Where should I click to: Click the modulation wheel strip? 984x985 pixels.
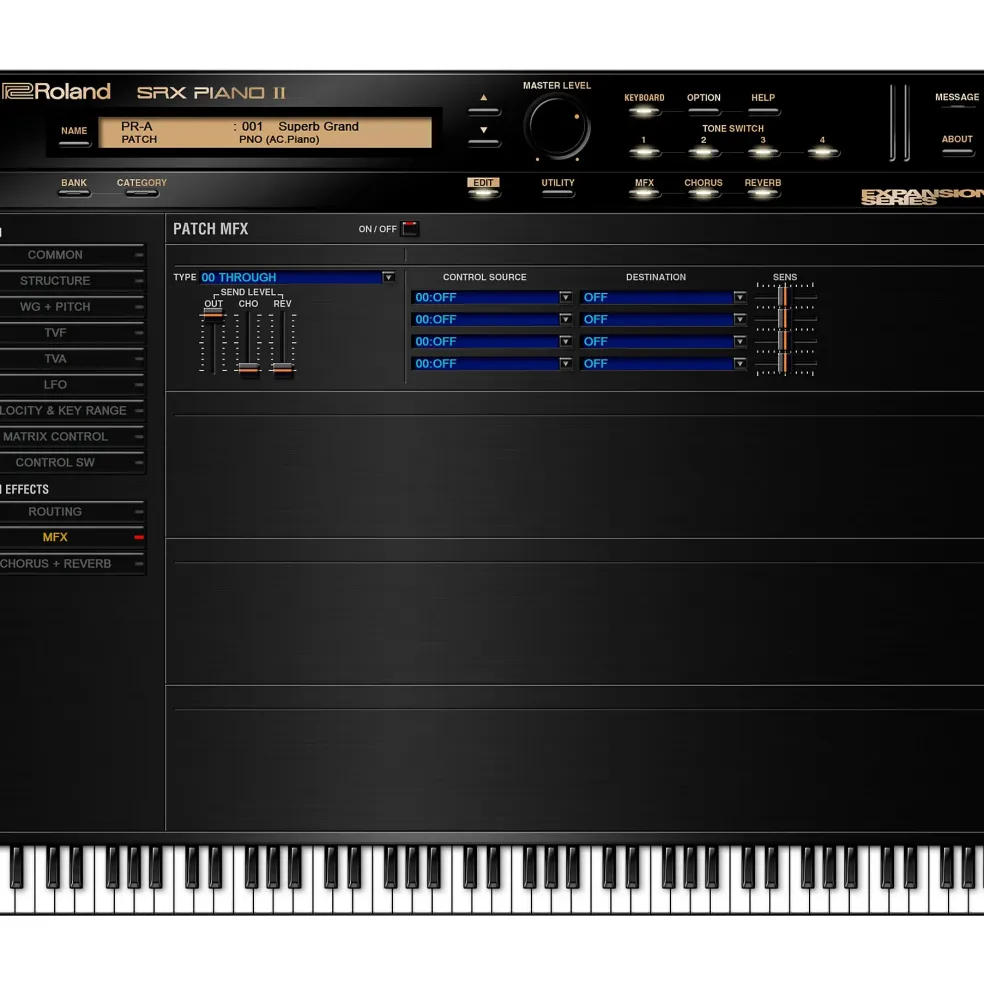pos(907,123)
